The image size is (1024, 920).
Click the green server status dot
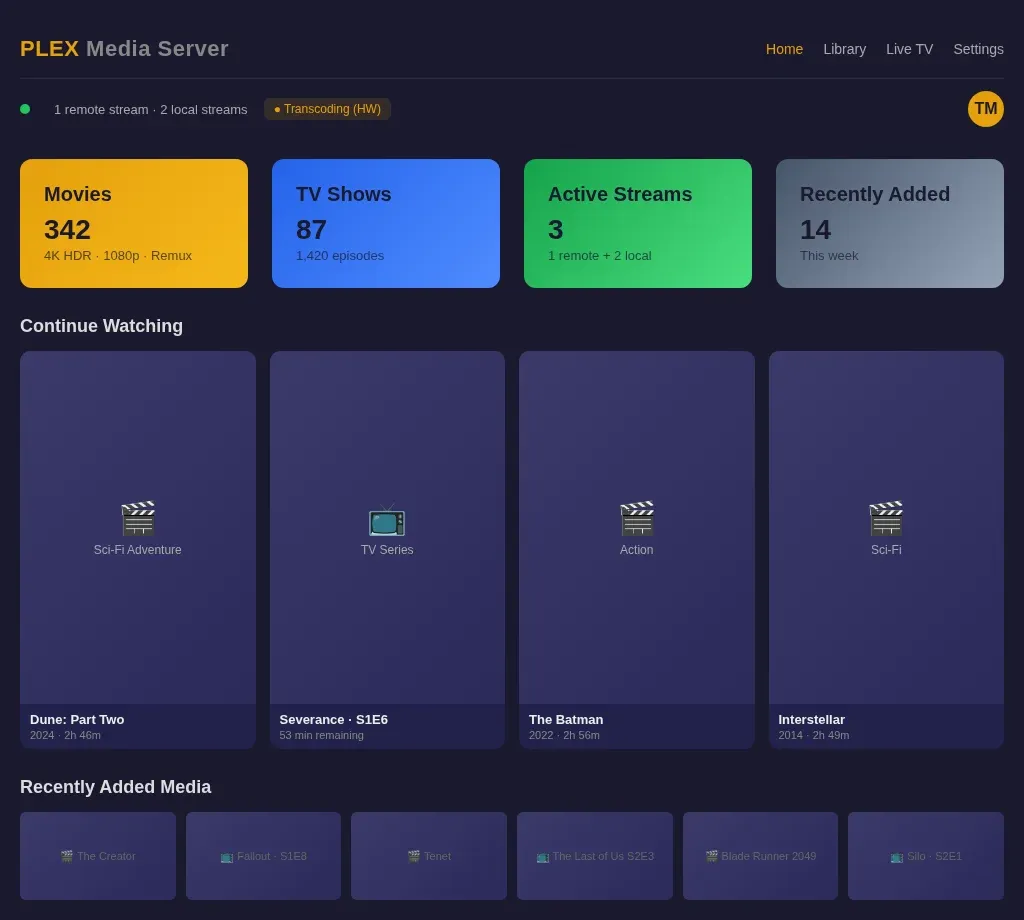point(25,109)
